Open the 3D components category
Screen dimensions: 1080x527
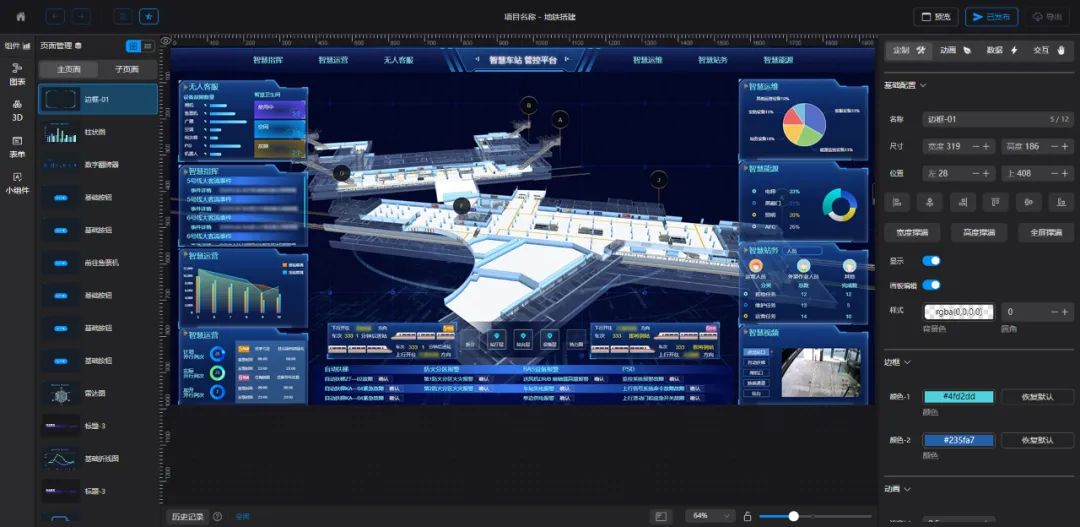[17, 110]
